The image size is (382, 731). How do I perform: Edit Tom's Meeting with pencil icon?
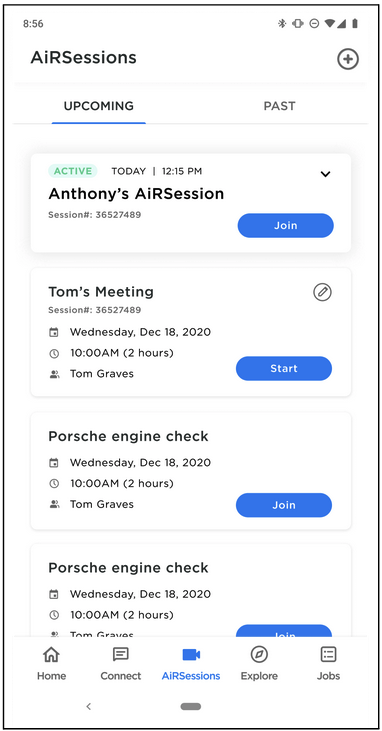coord(322,292)
